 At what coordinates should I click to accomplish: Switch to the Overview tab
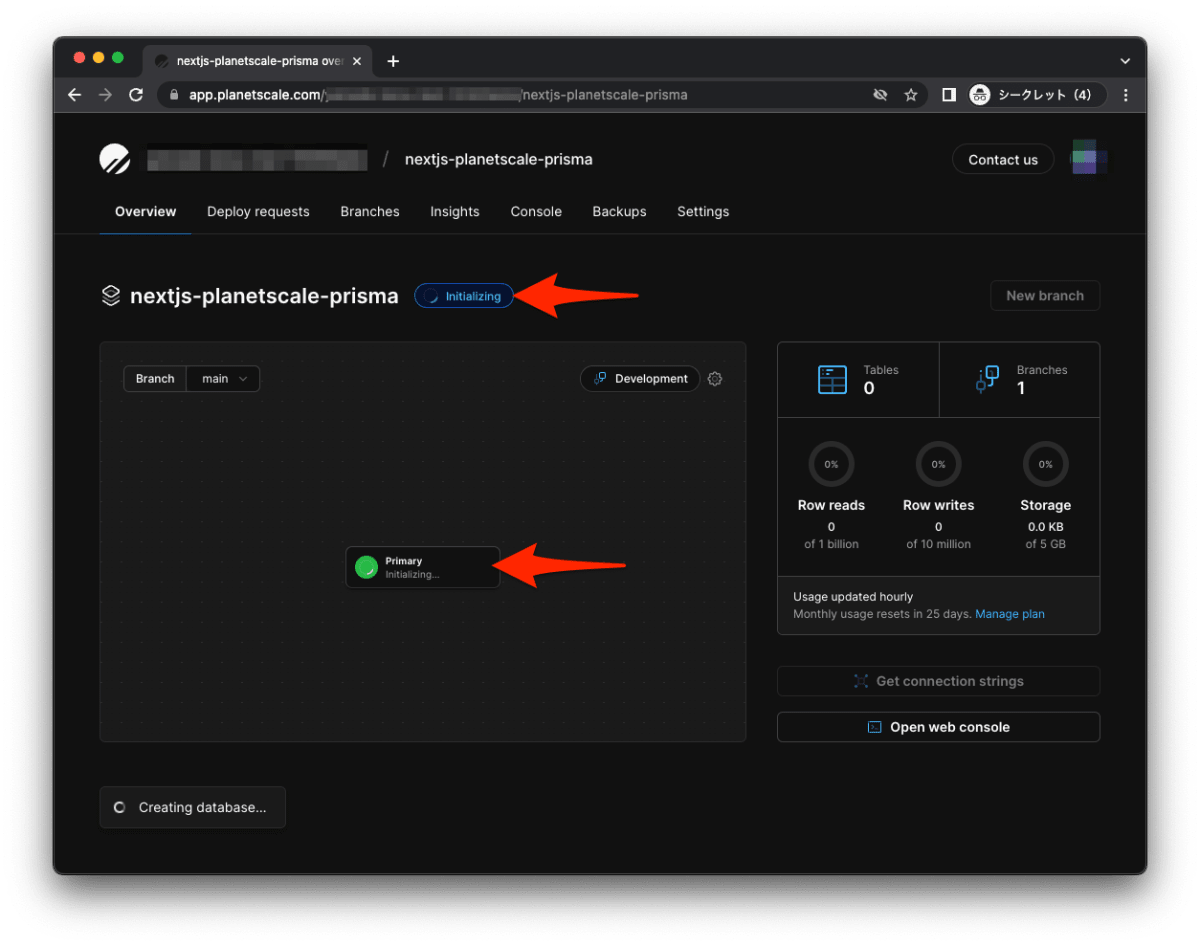coord(145,211)
